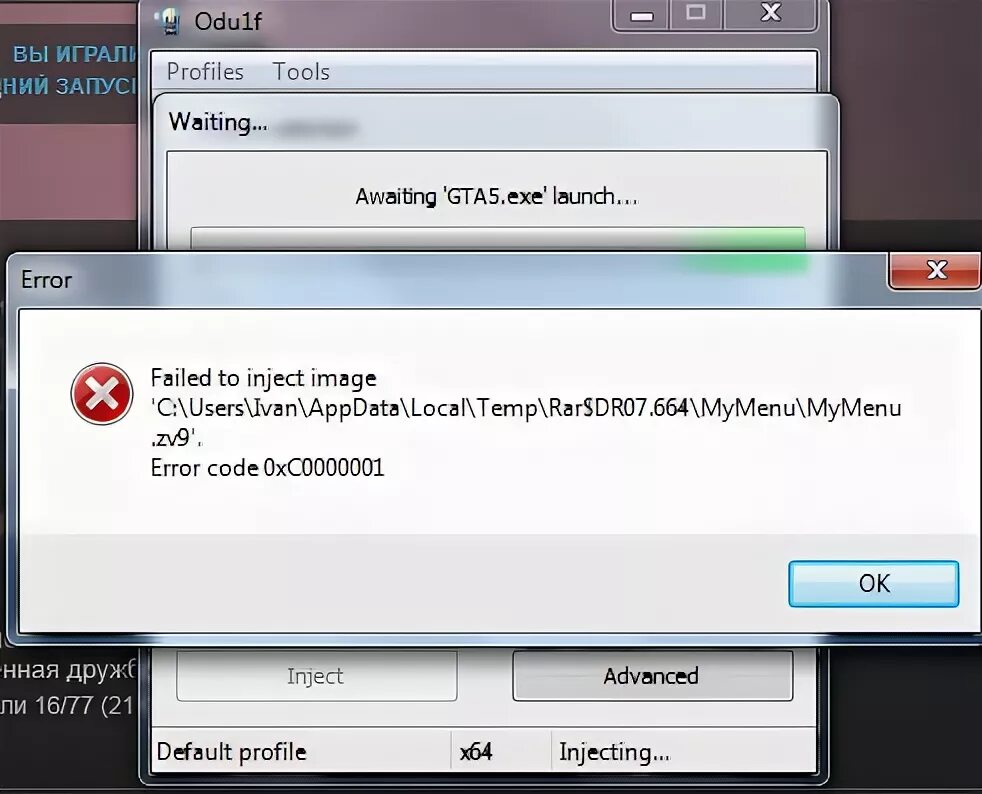Click the Awaiting 'GTA5.exe' launch message
982x794 pixels.
(497, 197)
